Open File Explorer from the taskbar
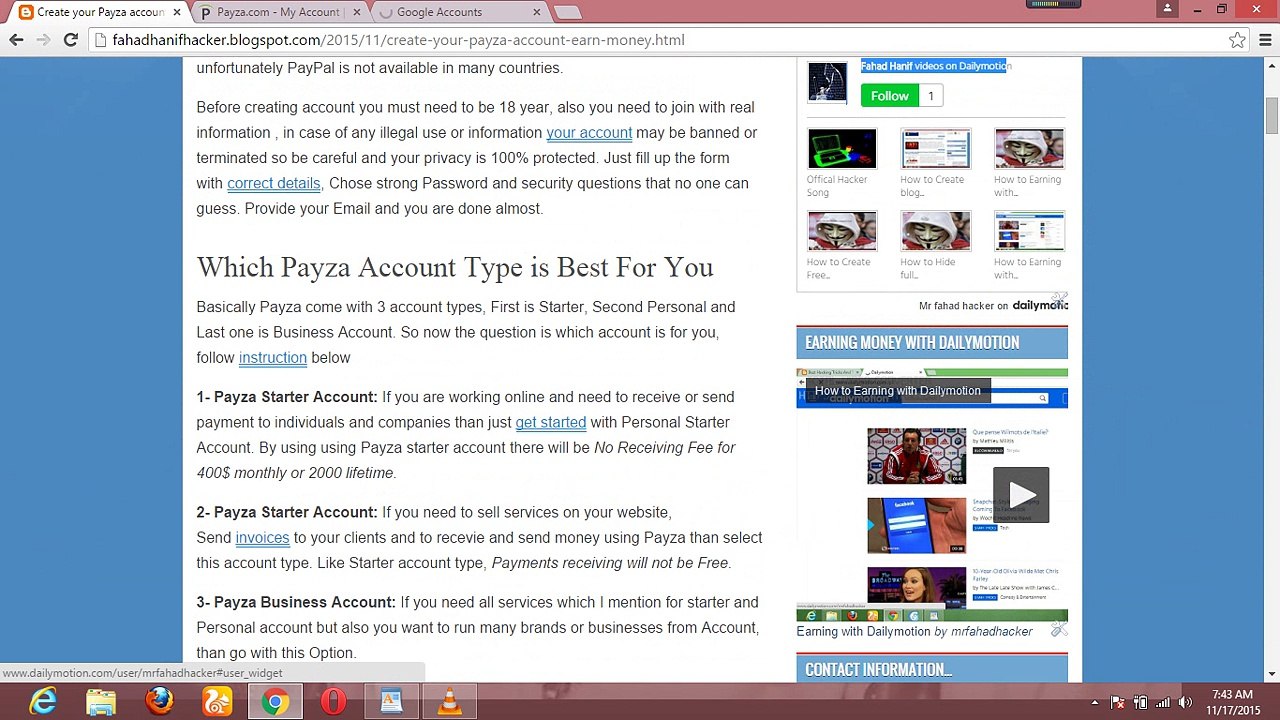 [101, 702]
